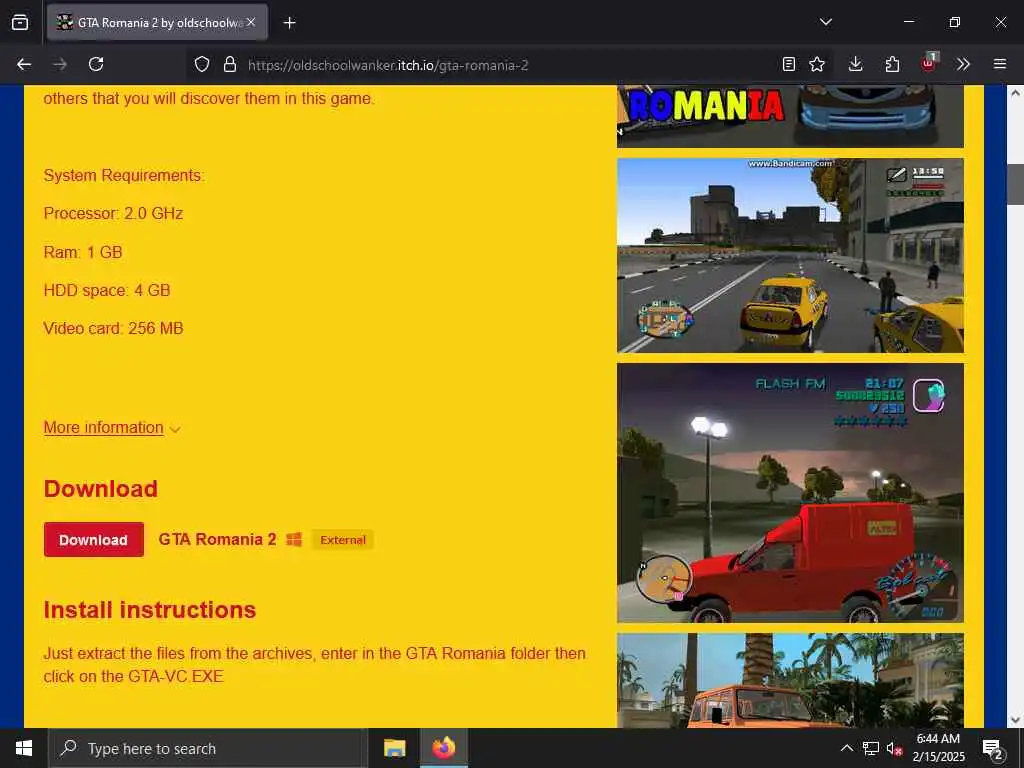The image size is (1024, 768).
Task: Select the System Requirements label
Action: point(124,176)
